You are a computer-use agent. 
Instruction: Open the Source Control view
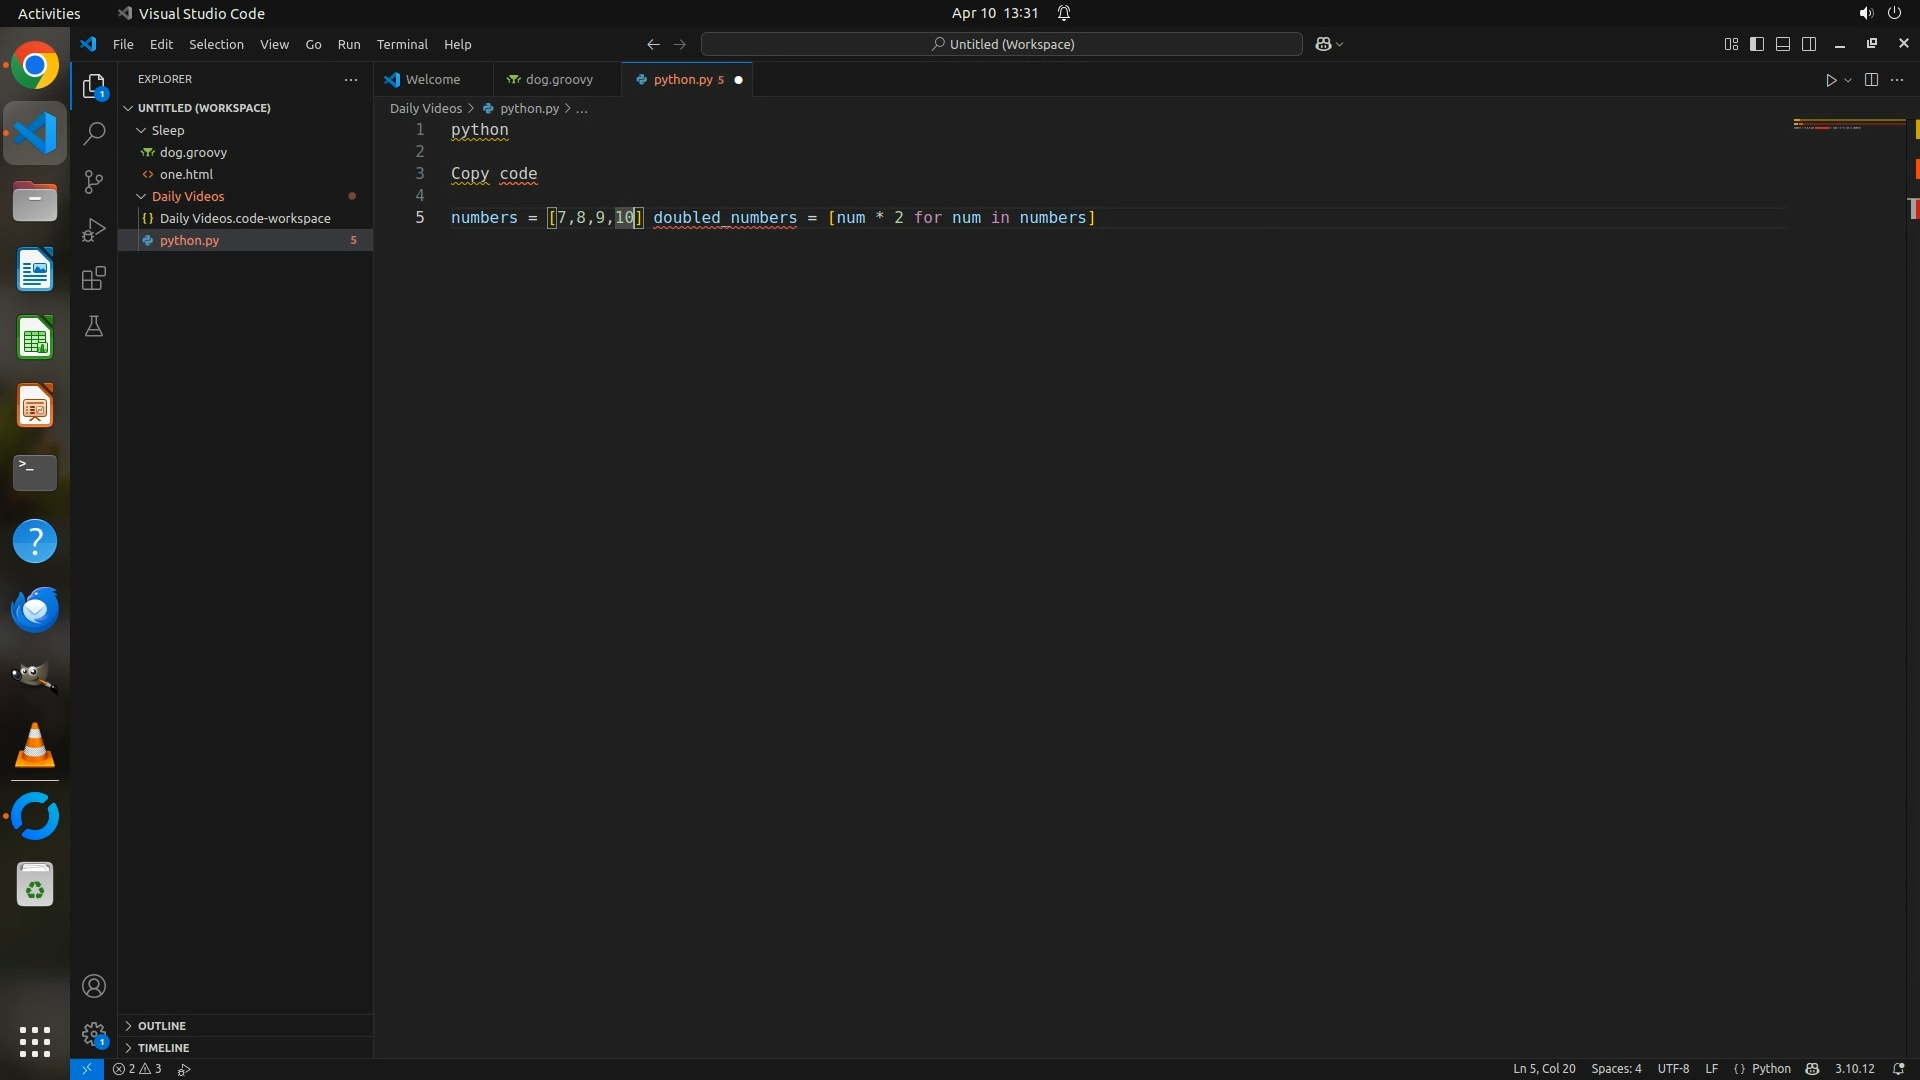[94, 182]
